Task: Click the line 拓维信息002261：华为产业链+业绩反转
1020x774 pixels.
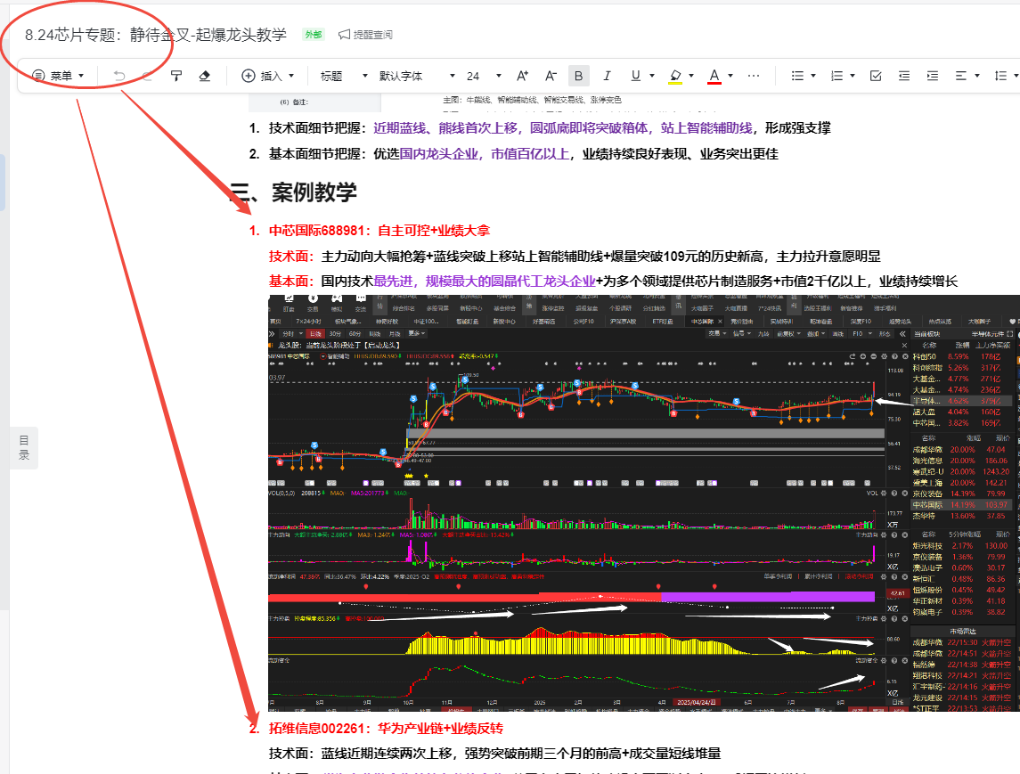Action: point(386,728)
